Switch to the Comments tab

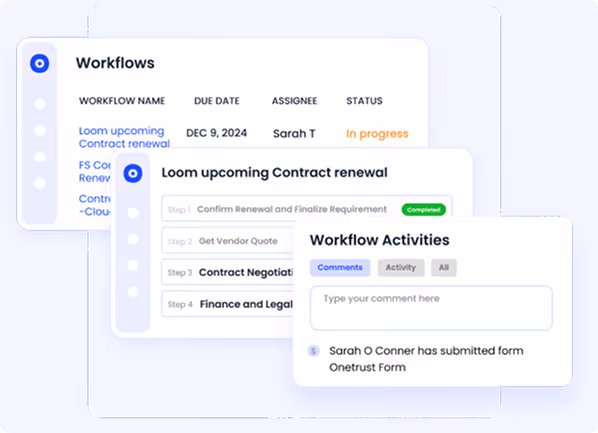(340, 267)
